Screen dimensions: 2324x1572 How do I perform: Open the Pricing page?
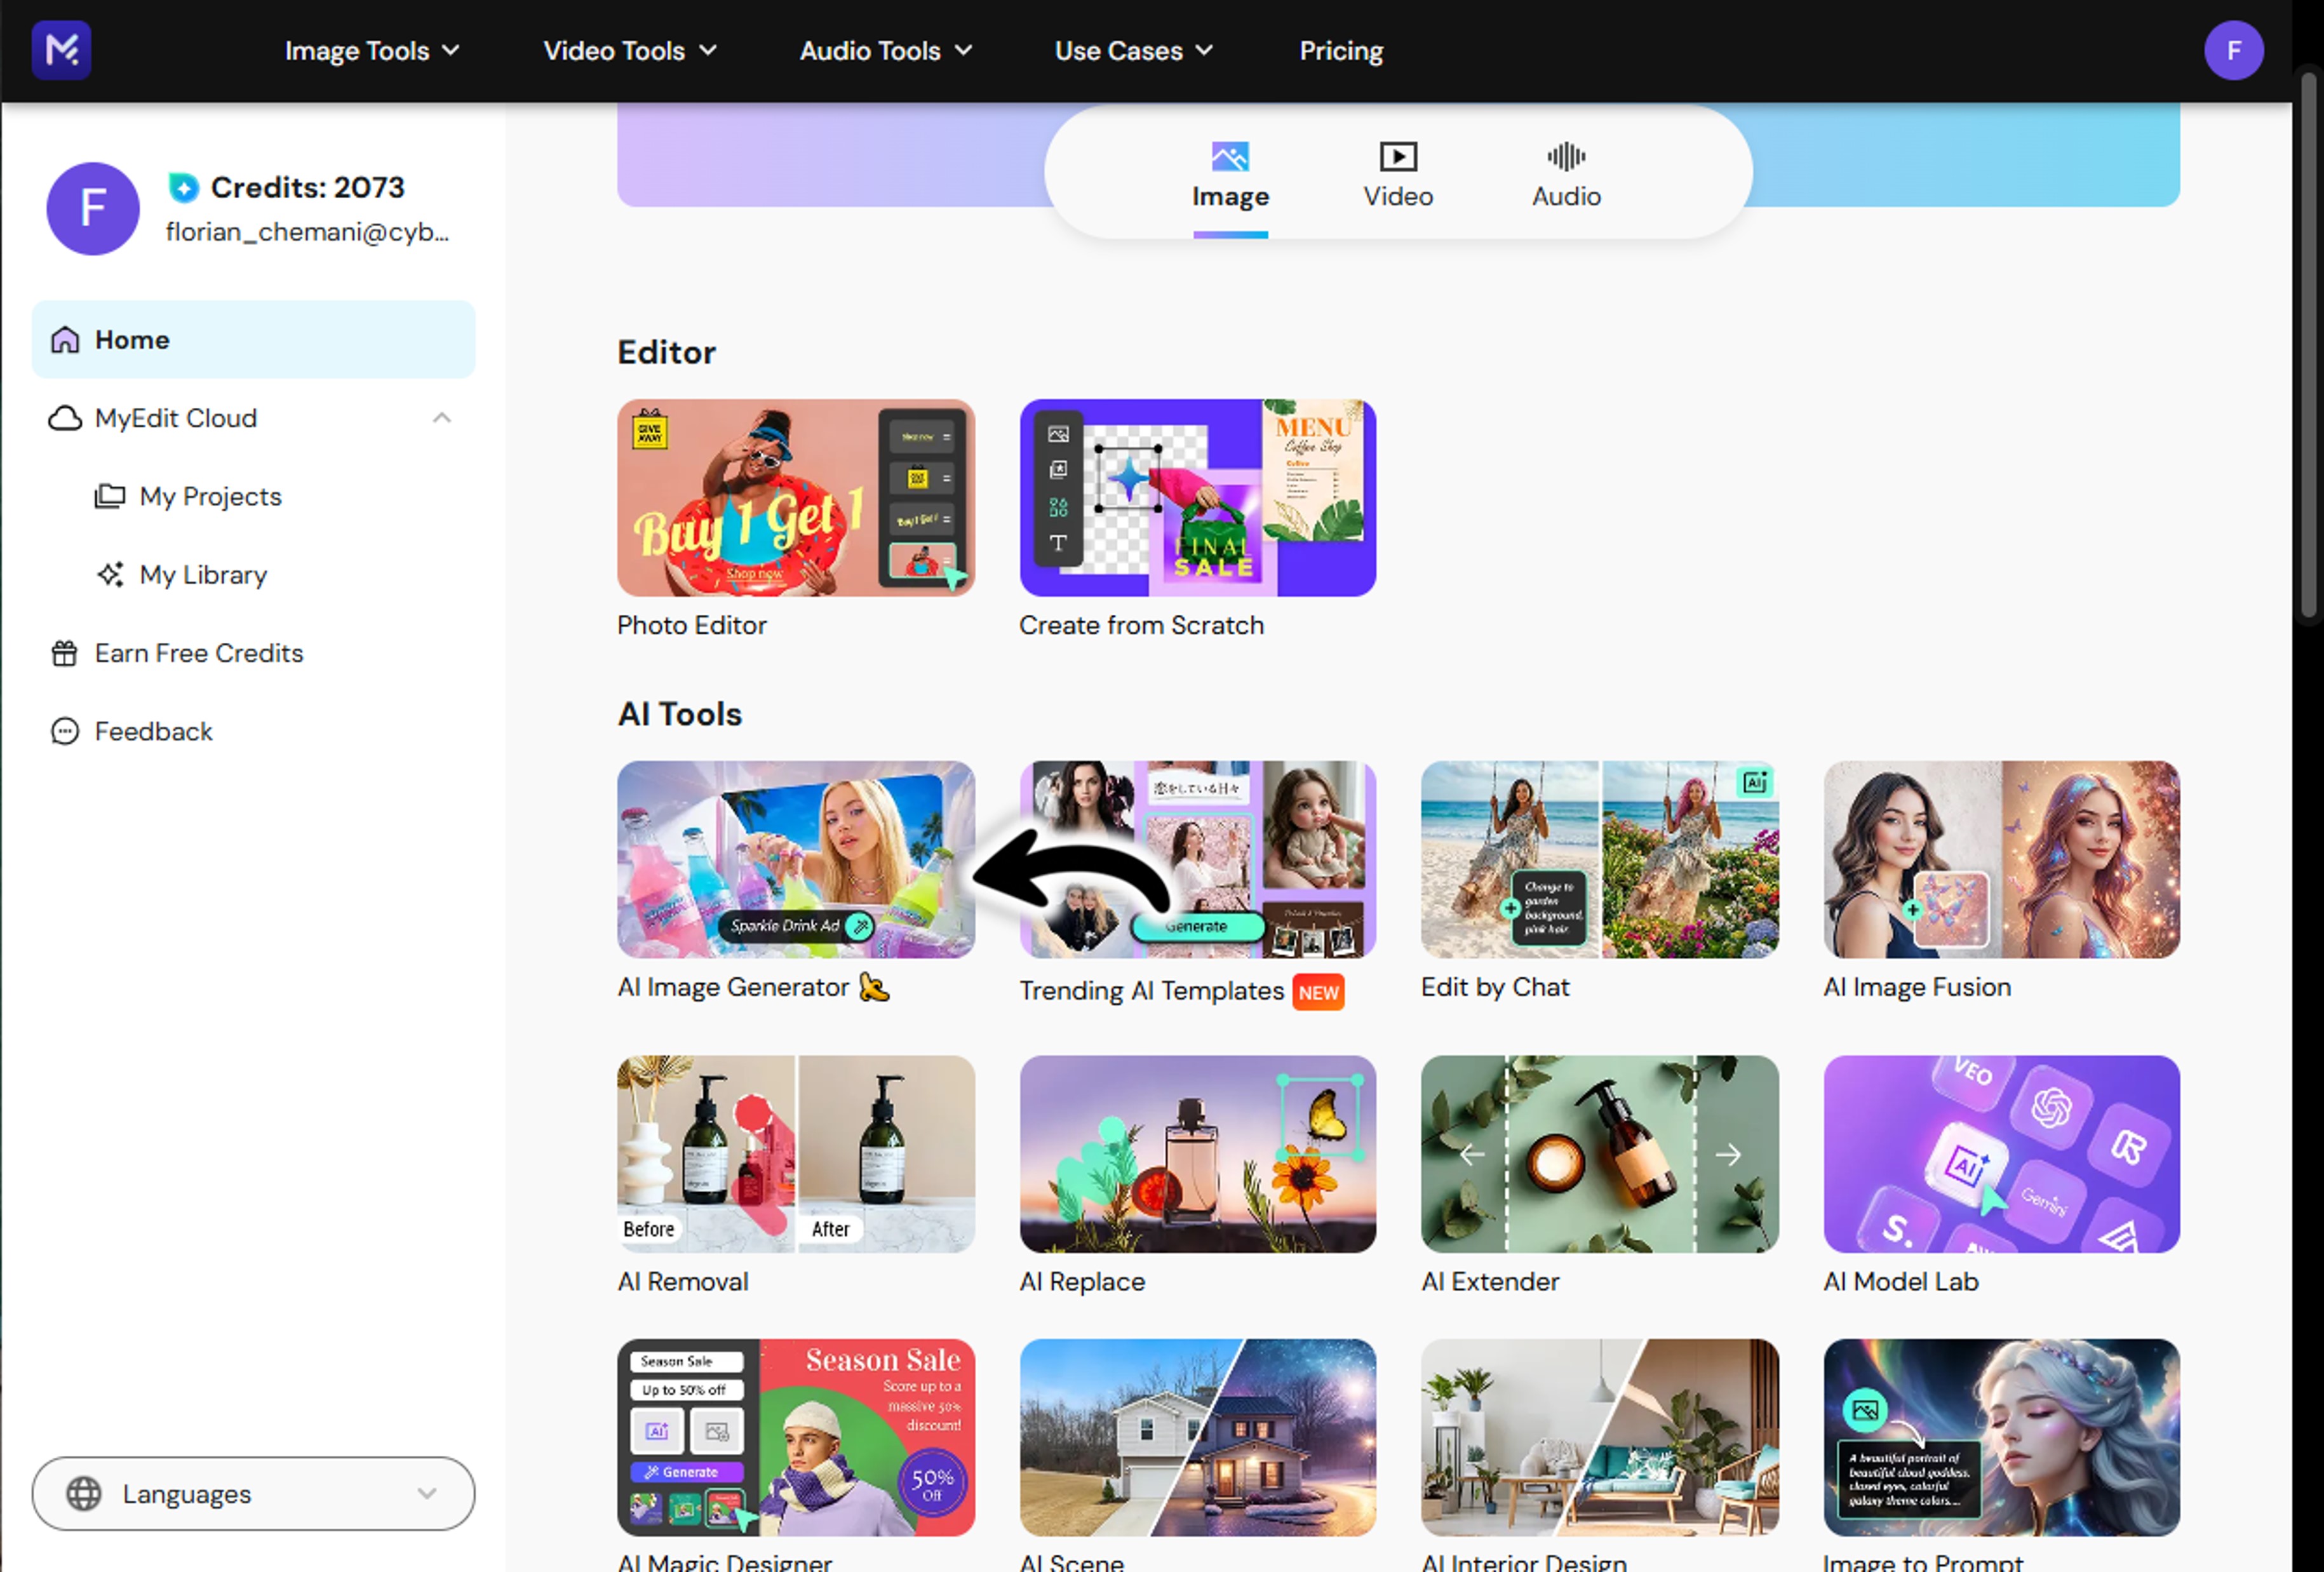pos(1340,51)
